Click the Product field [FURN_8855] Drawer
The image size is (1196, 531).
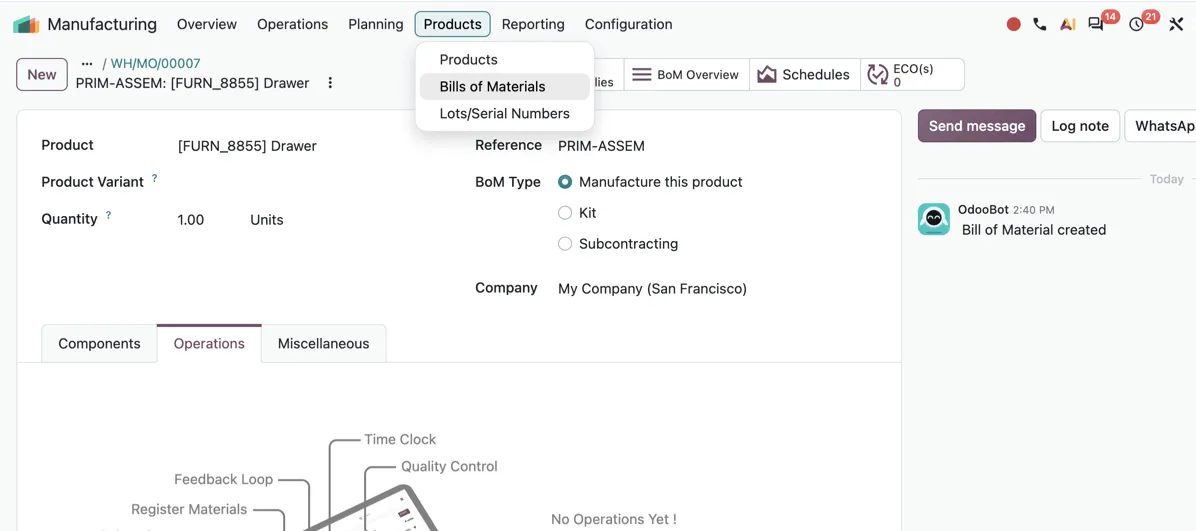point(247,146)
